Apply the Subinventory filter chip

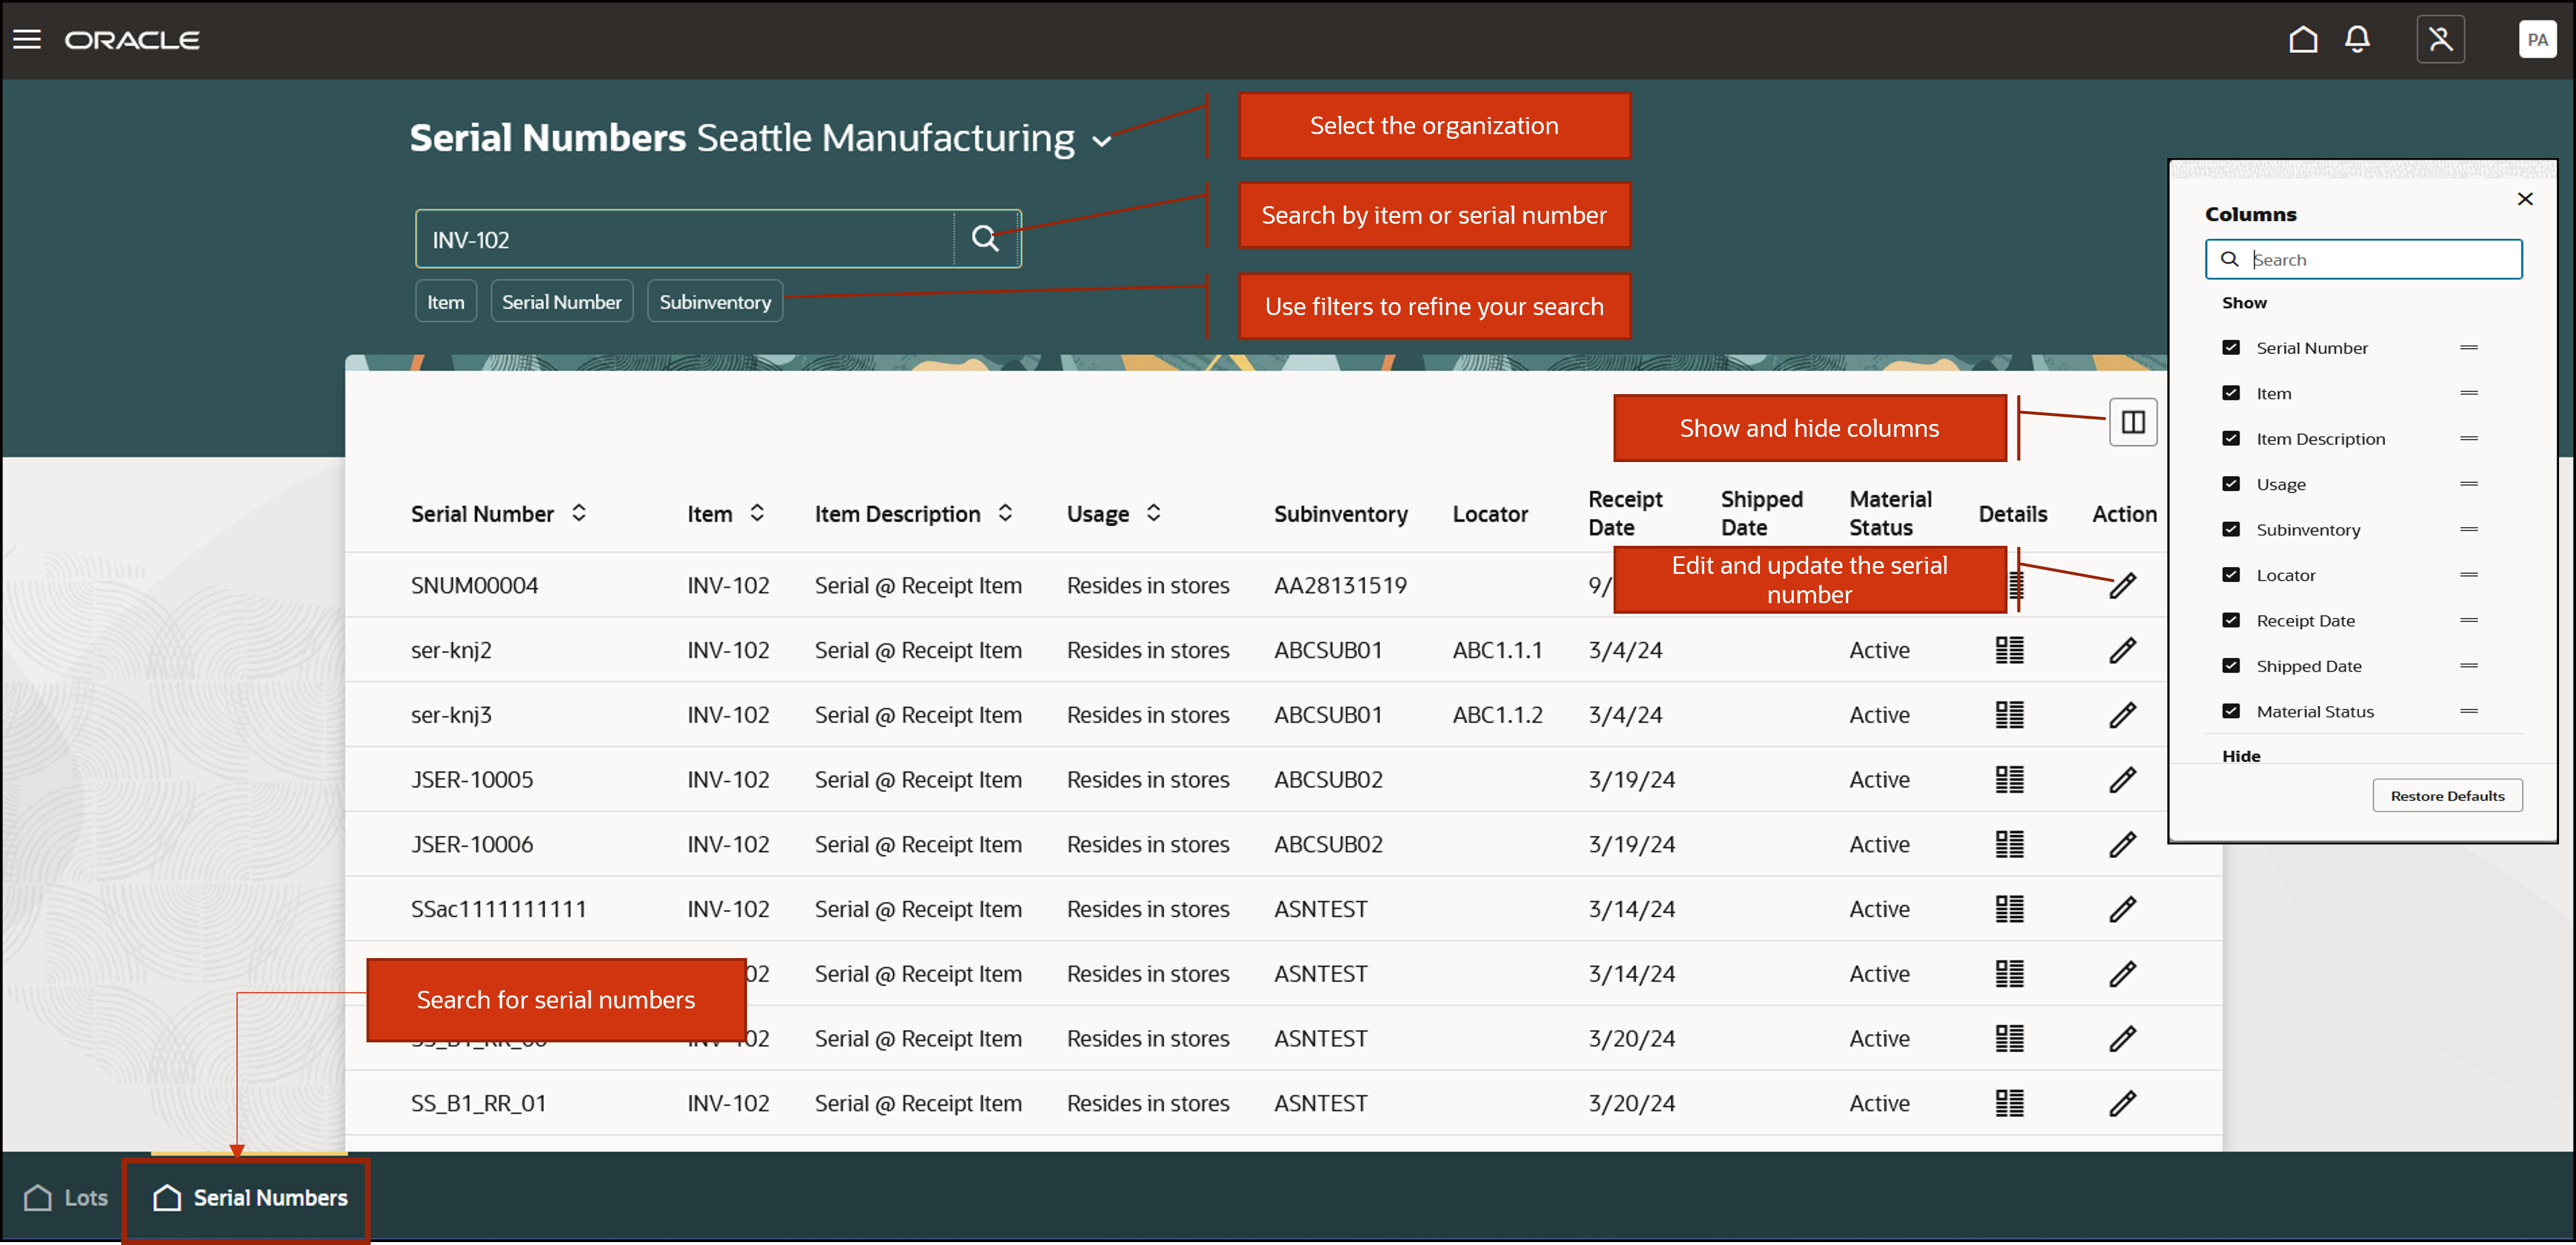click(x=714, y=302)
